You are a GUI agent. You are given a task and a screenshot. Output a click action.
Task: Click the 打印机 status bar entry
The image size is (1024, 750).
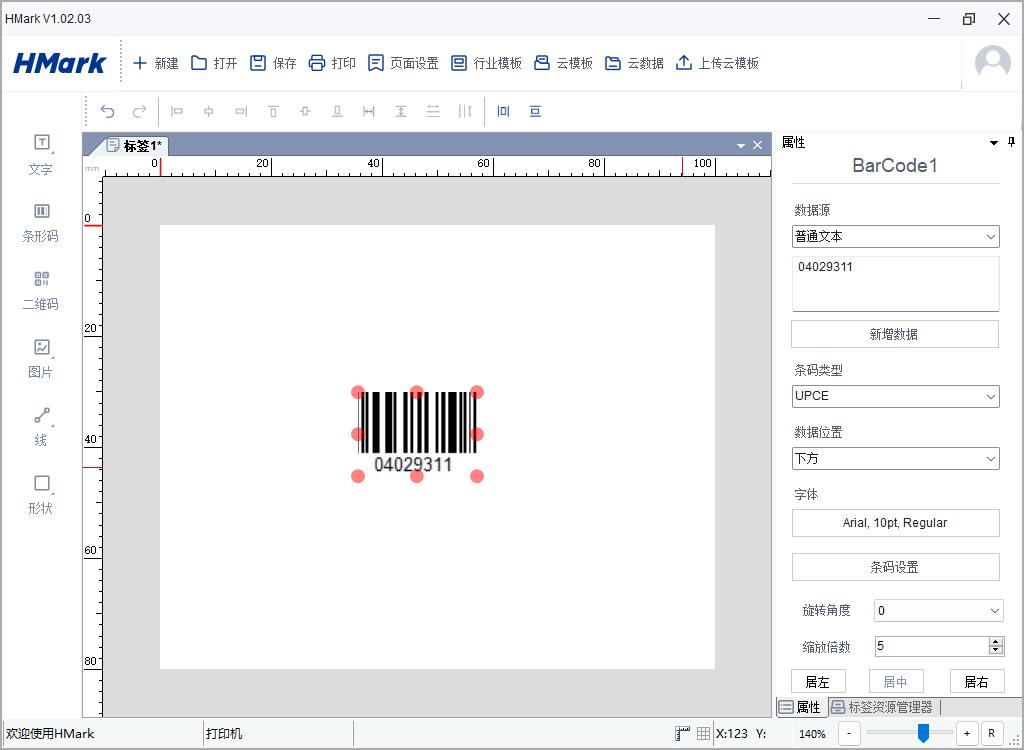pos(224,734)
